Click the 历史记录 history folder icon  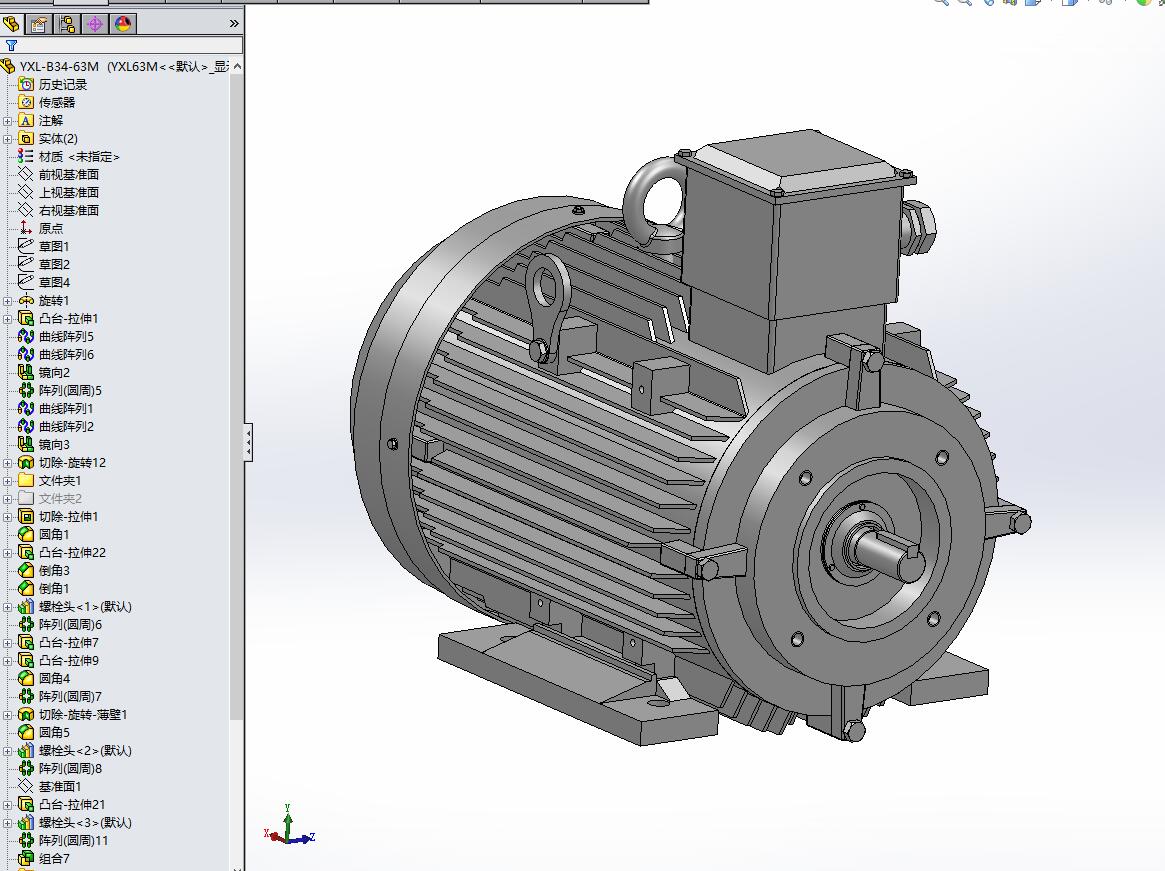tap(26, 84)
